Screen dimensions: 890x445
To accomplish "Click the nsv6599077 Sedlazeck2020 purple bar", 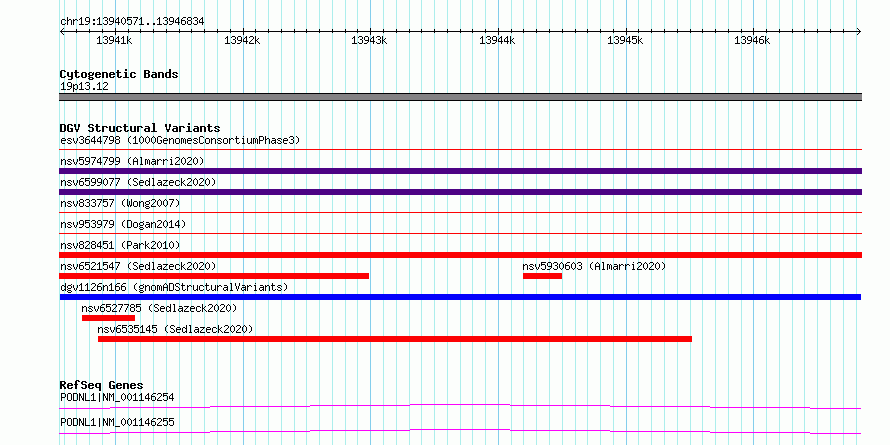I will point(461,192).
